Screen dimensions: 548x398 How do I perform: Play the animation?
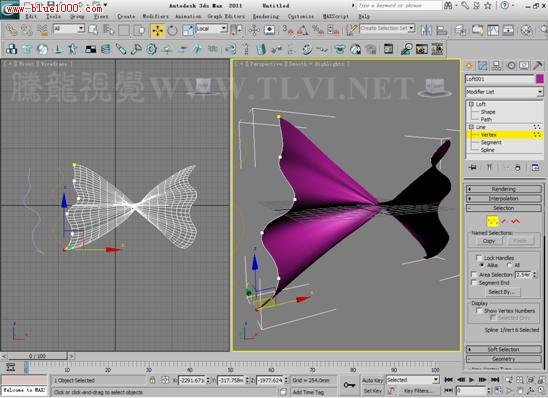[471, 379]
